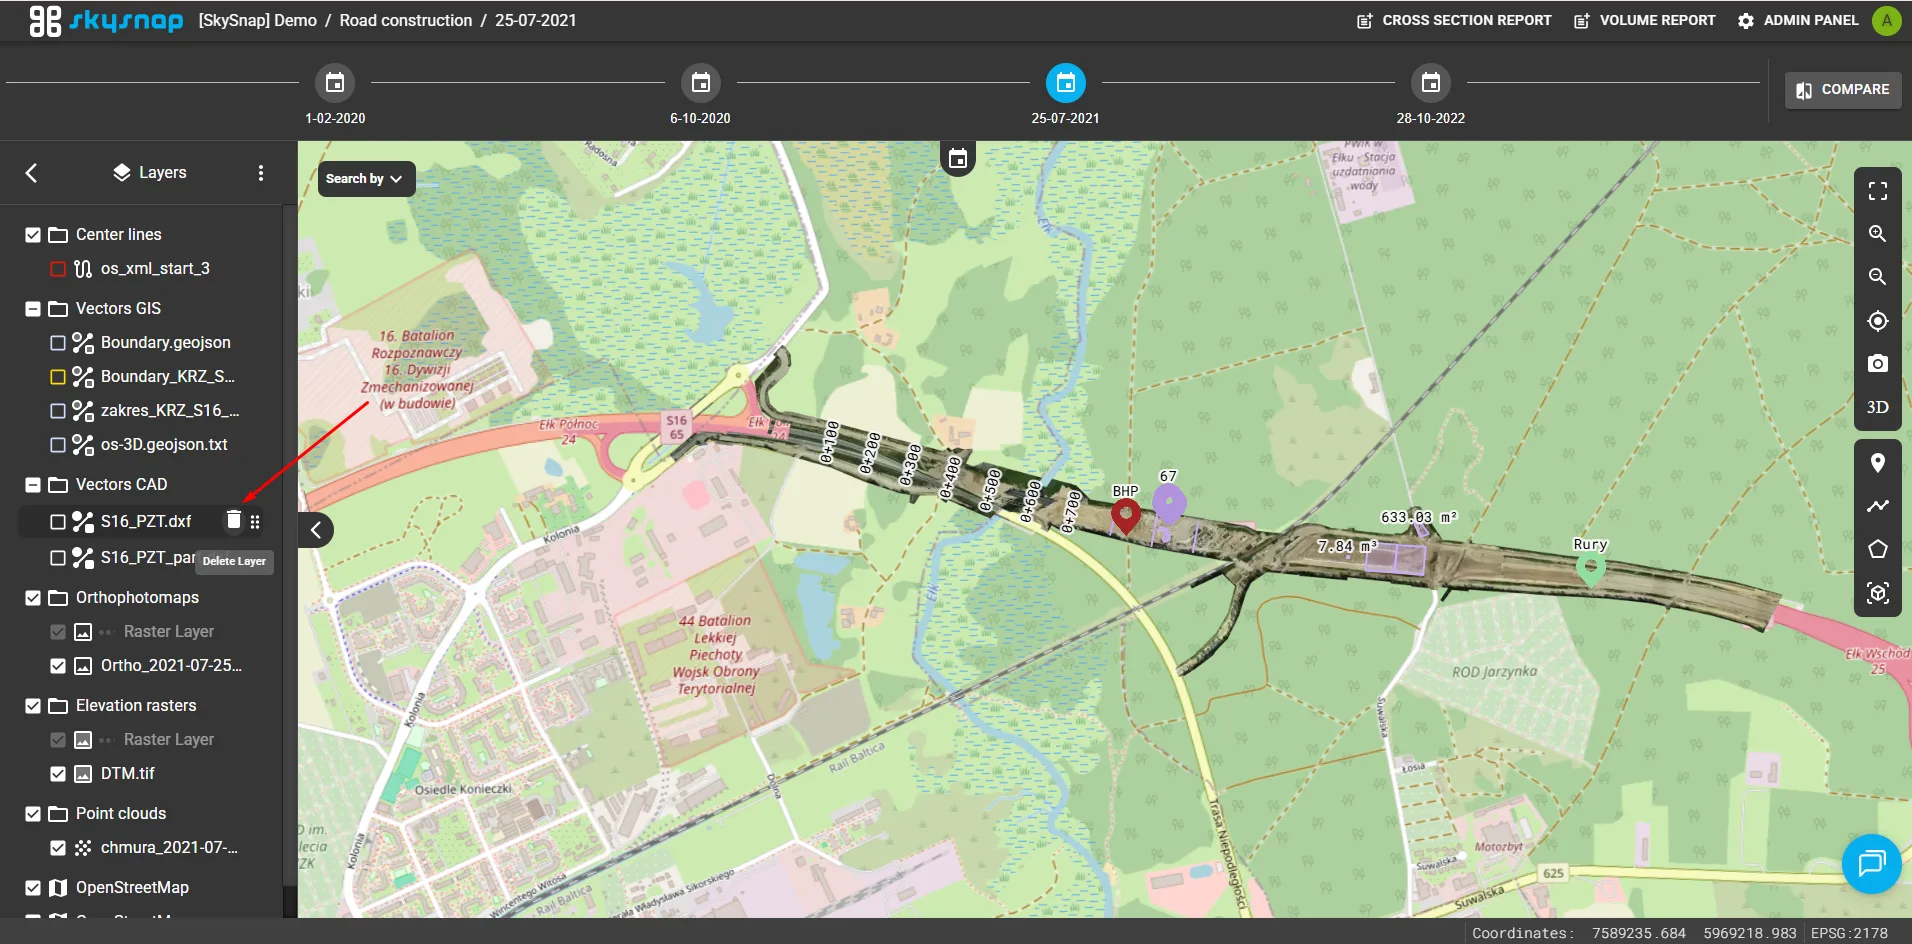Open the Layers three-dot options menu

click(261, 173)
